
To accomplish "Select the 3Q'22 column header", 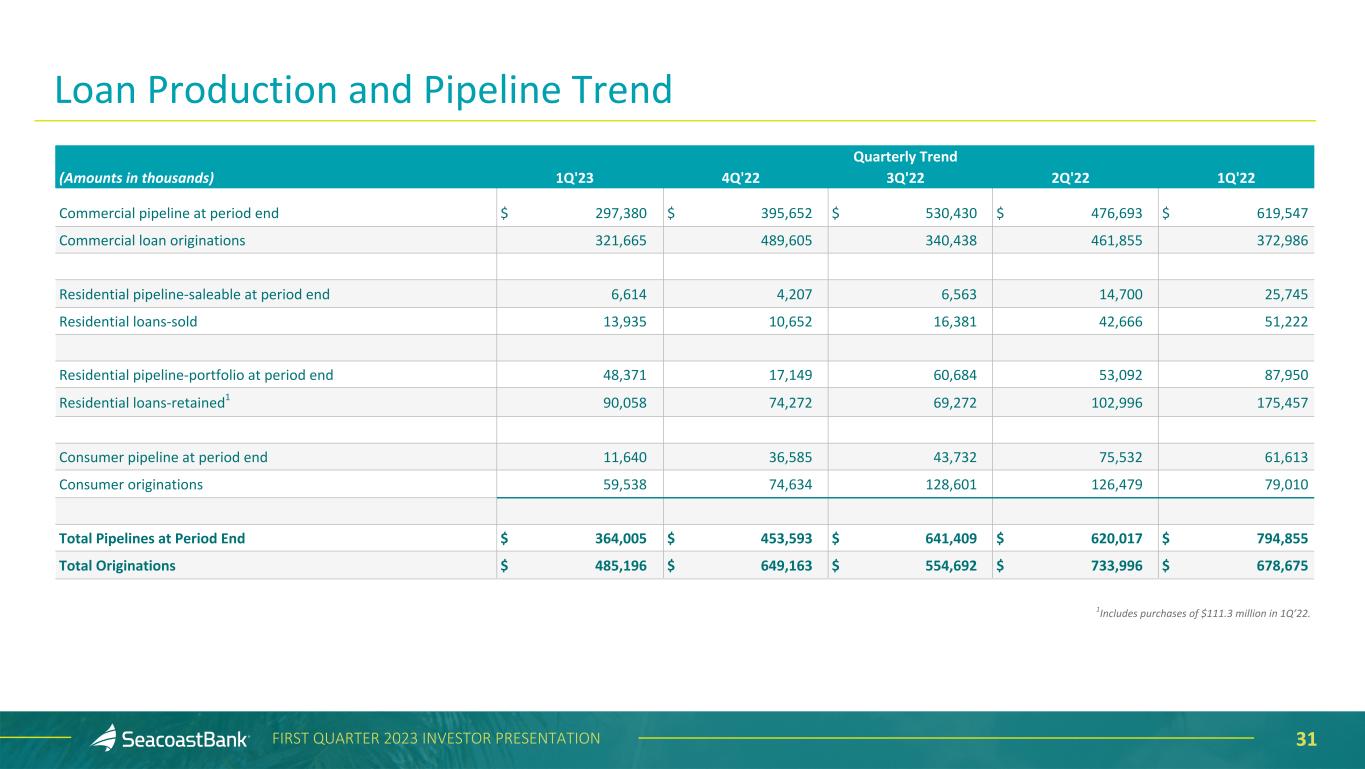I will pos(906,178).
